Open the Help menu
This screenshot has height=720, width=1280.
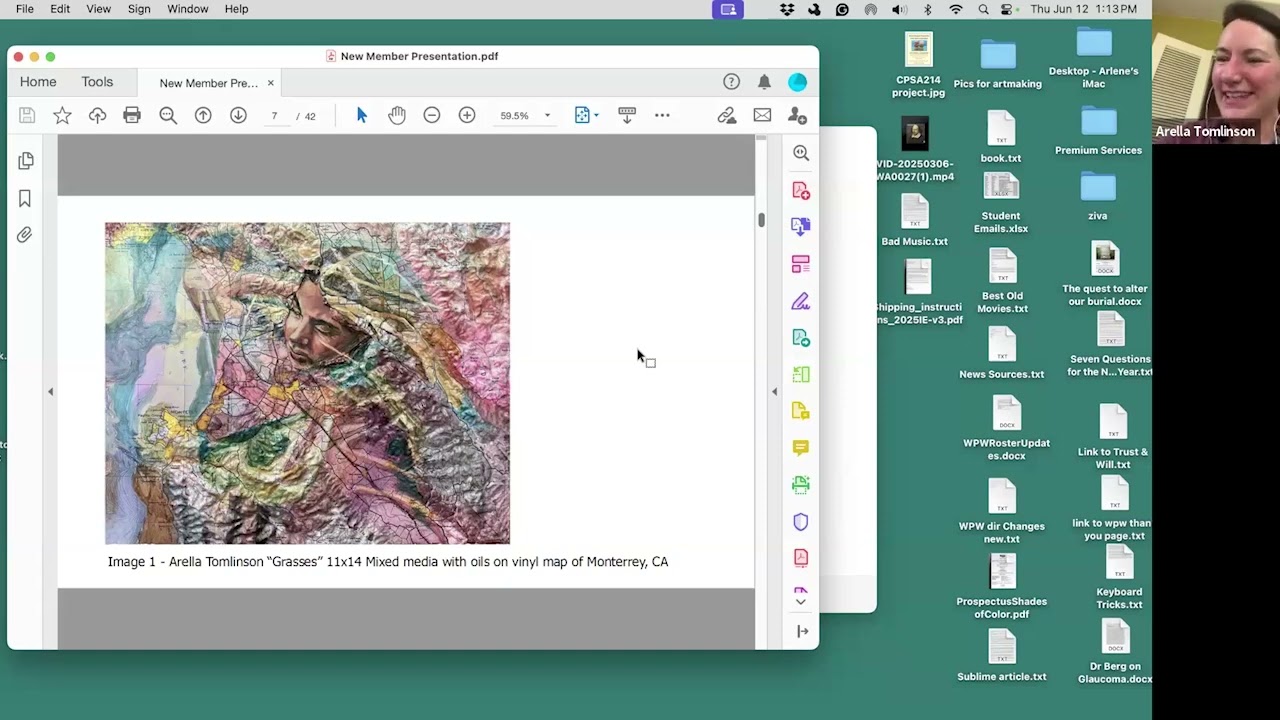[x=236, y=9]
